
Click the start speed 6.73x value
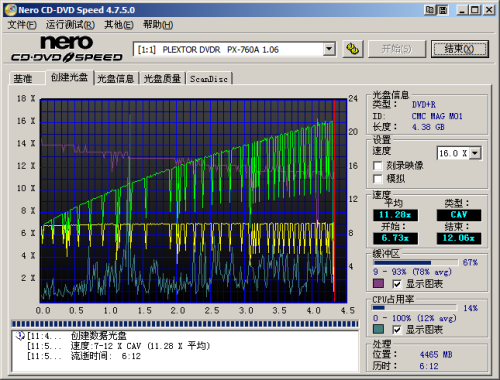pyautogui.click(x=395, y=238)
